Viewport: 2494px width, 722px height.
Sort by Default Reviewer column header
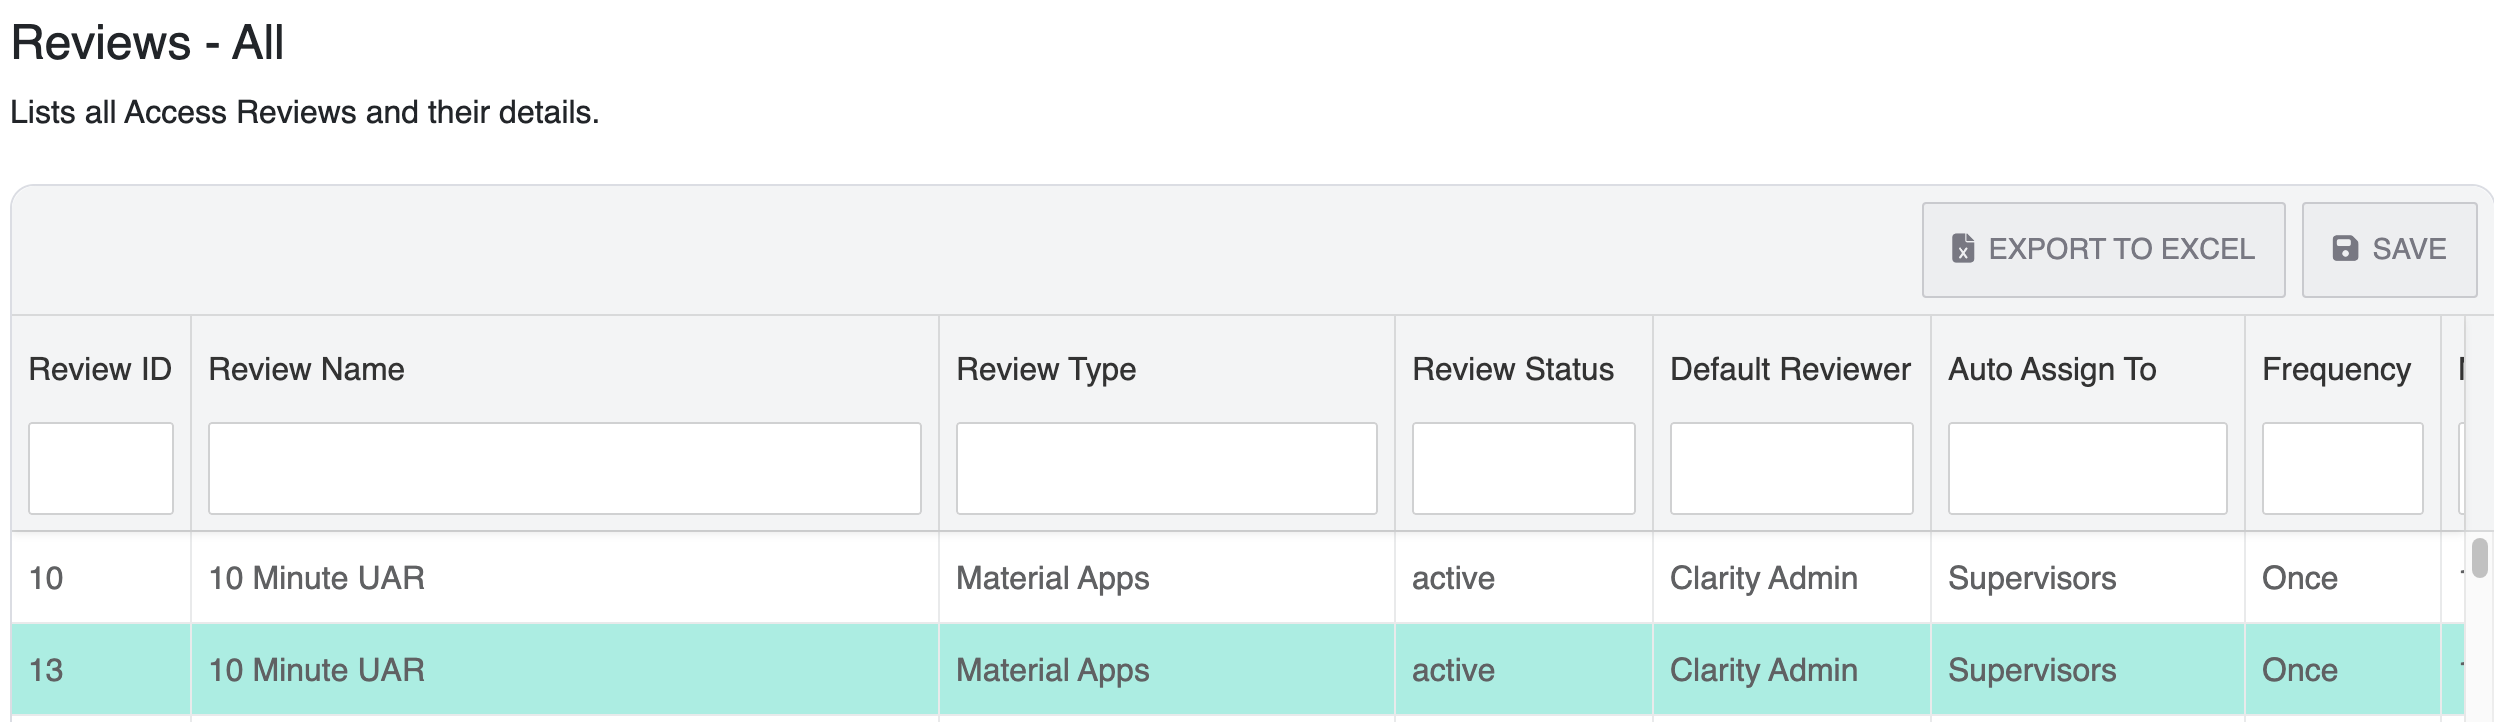tap(1790, 369)
